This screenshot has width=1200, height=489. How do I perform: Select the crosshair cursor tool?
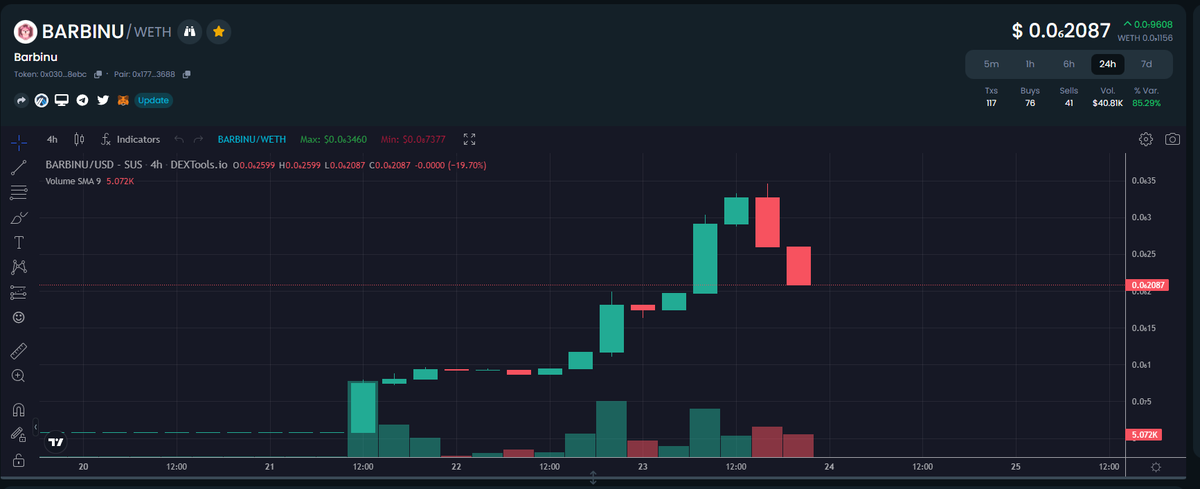tap(18, 141)
